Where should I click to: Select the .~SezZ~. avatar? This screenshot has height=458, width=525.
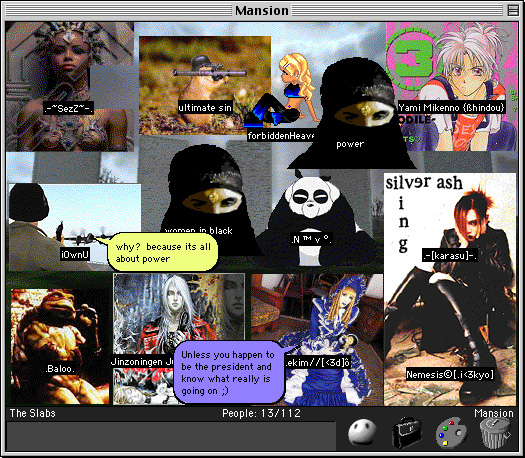click(69, 87)
